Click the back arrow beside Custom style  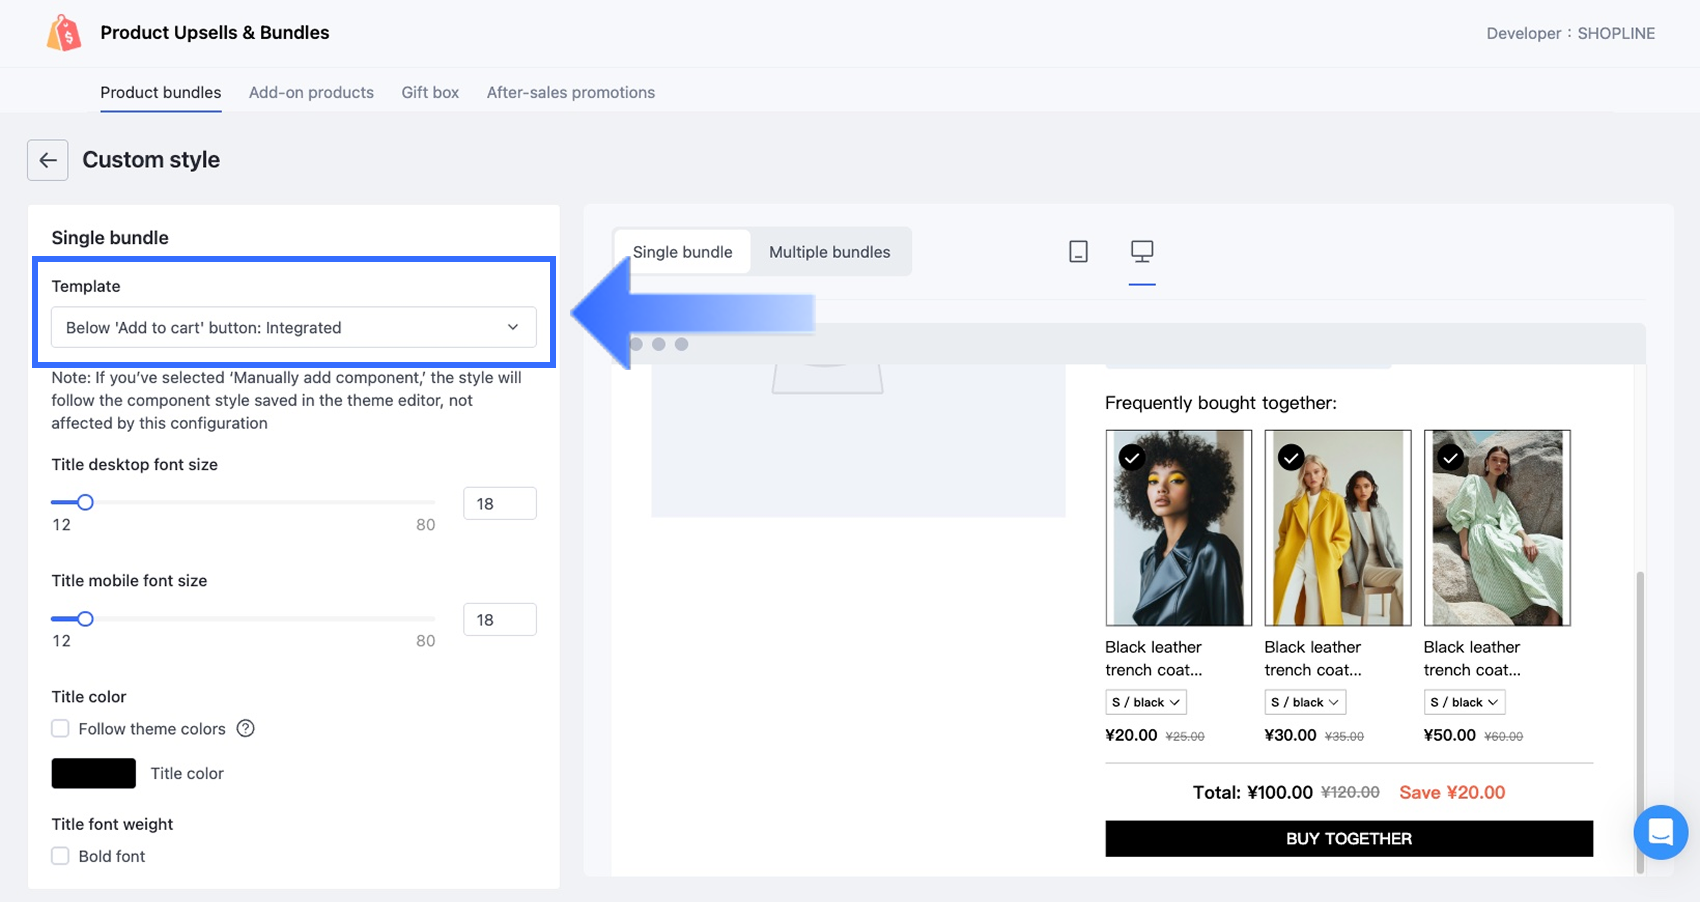[48, 160]
